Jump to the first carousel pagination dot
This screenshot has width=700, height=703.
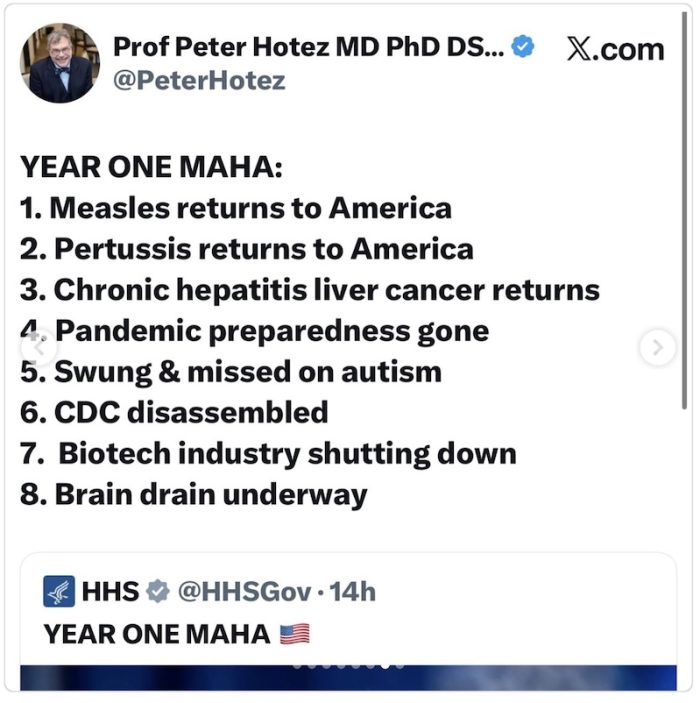[297, 665]
